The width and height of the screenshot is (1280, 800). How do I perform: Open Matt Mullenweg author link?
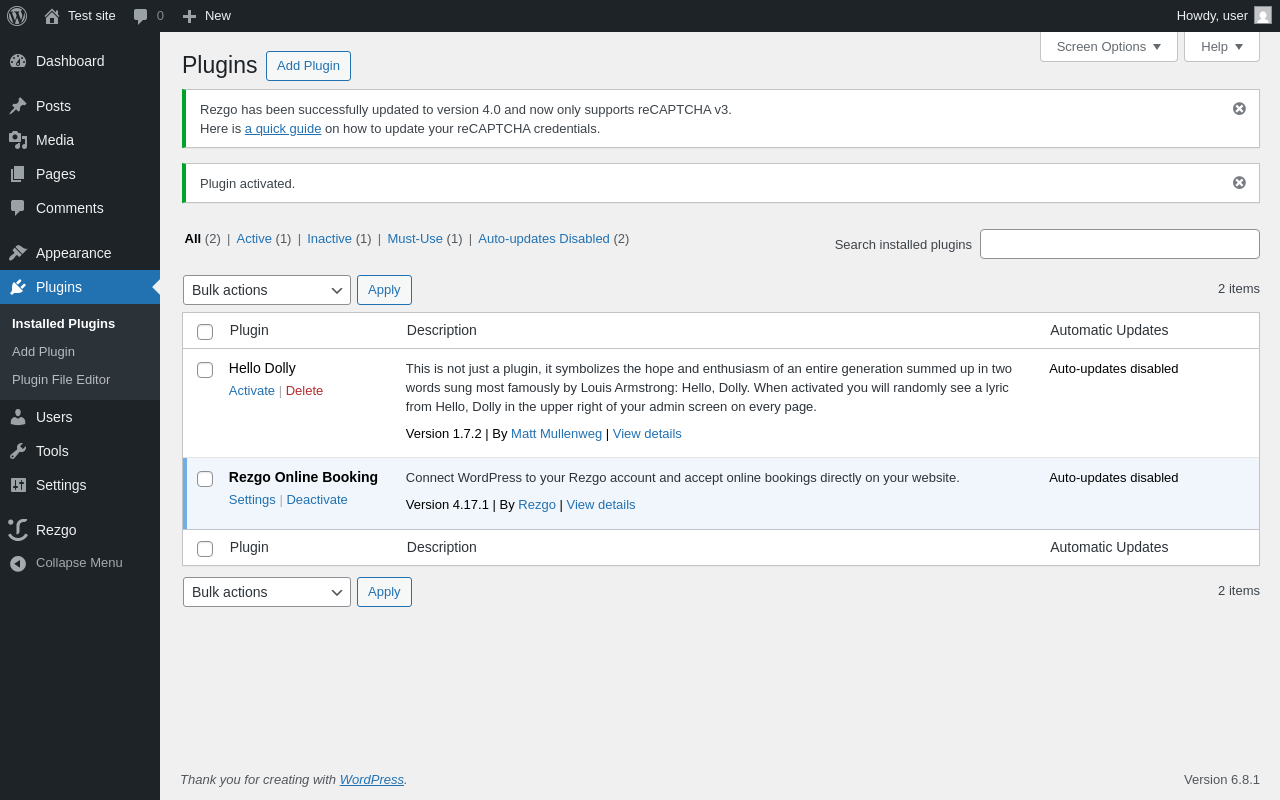coord(556,433)
